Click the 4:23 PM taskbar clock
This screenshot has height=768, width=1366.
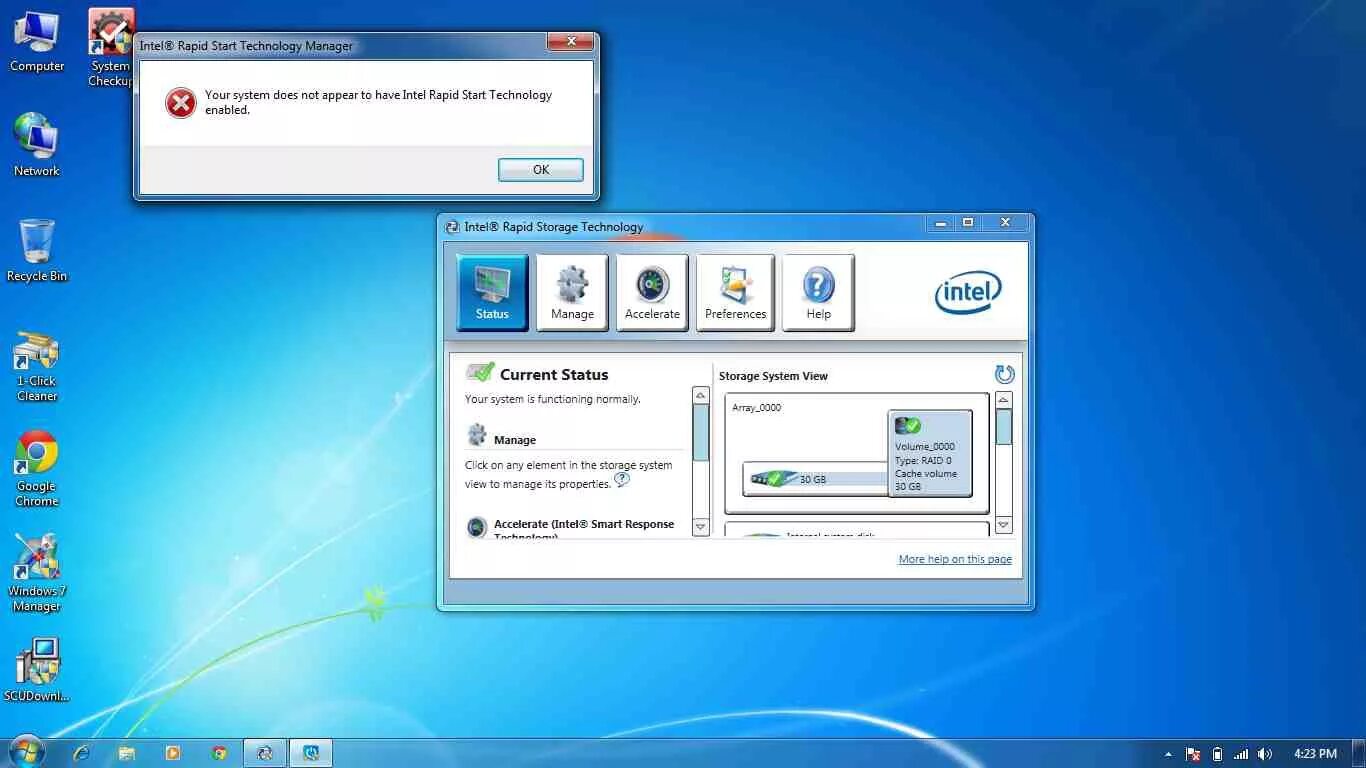pos(1315,754)
